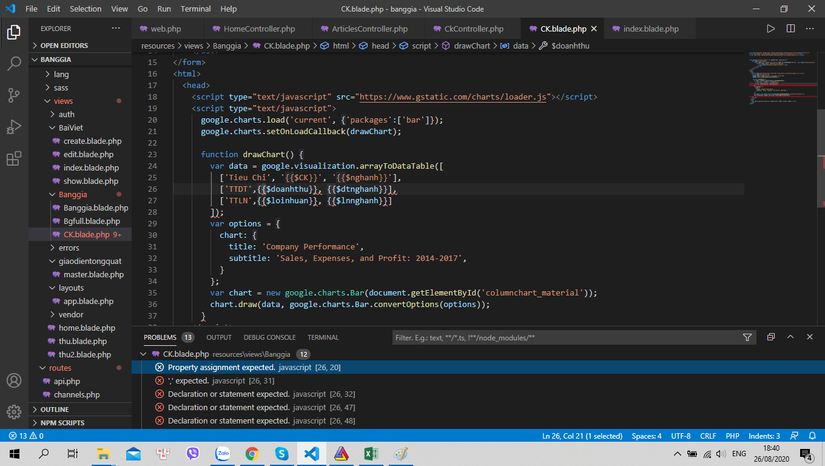Open the Search view in activity bar
Image resolution: width=825 pixels, height=466 pixels.
14,63
